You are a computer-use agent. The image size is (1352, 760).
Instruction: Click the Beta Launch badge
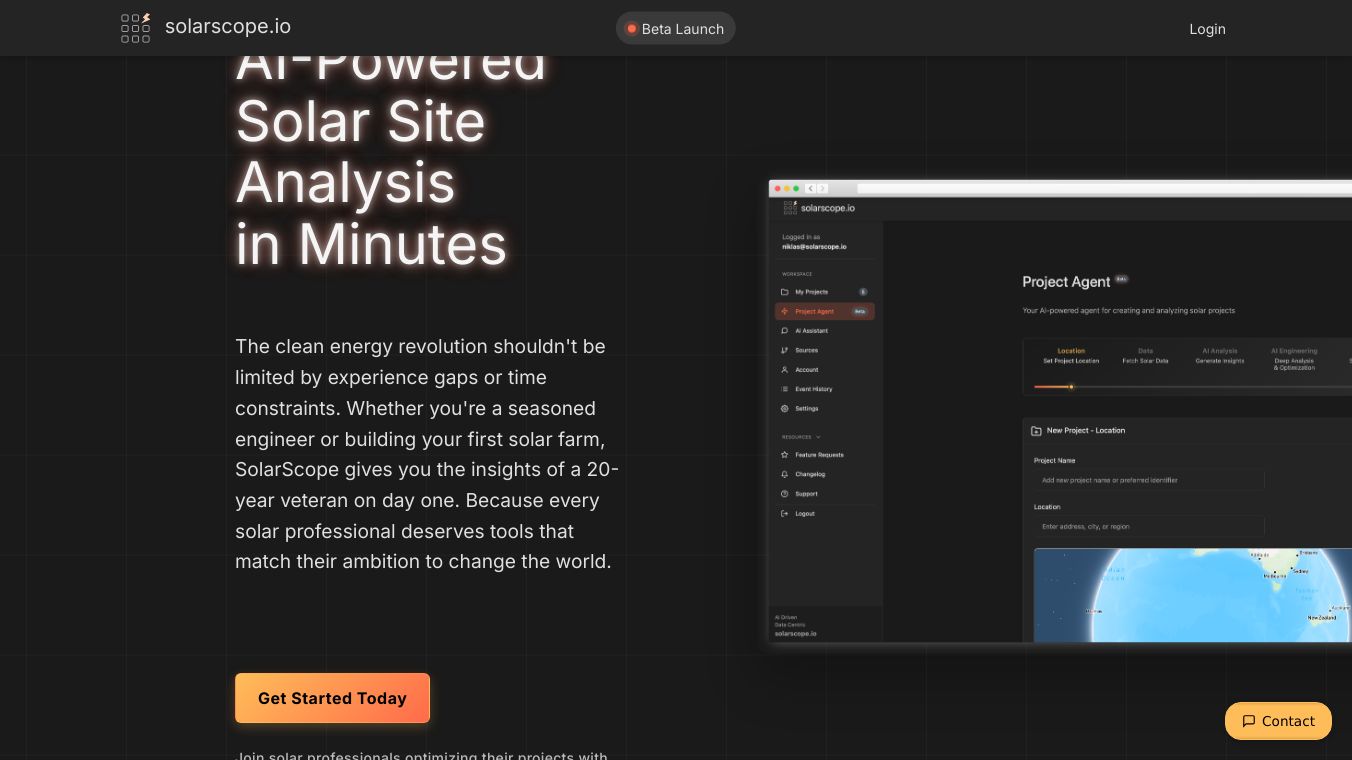[x=675, y=29]
